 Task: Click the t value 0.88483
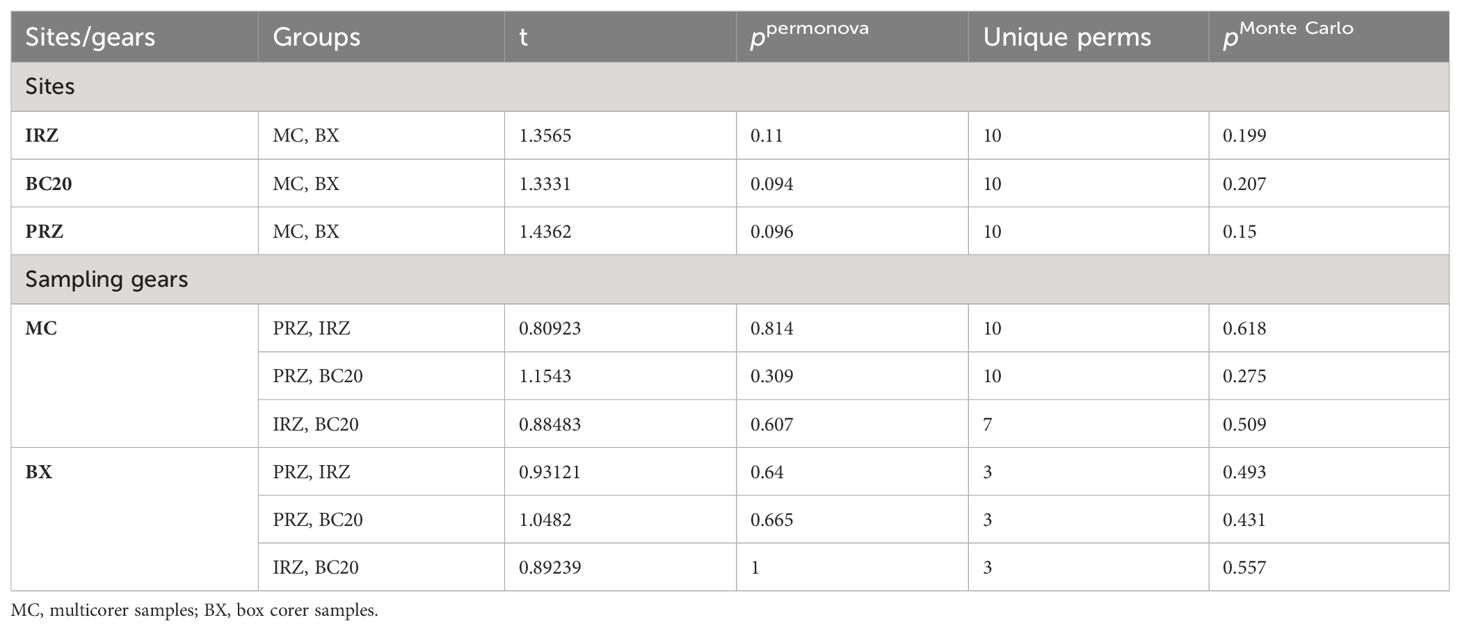tap(550, 424)
